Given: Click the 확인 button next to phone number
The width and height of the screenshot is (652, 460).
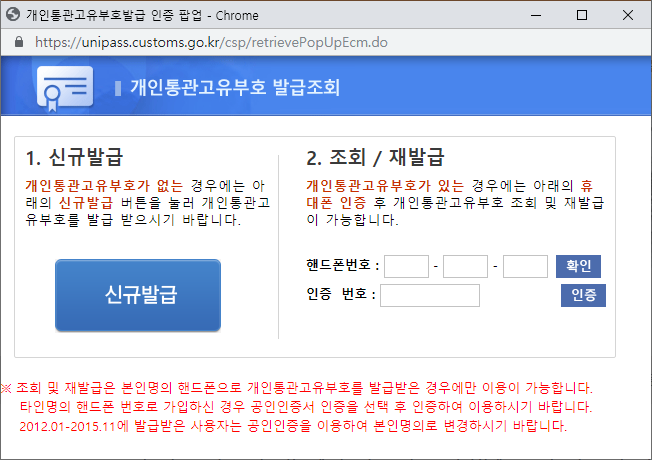Looking at the screenshot, I should 578,266.
